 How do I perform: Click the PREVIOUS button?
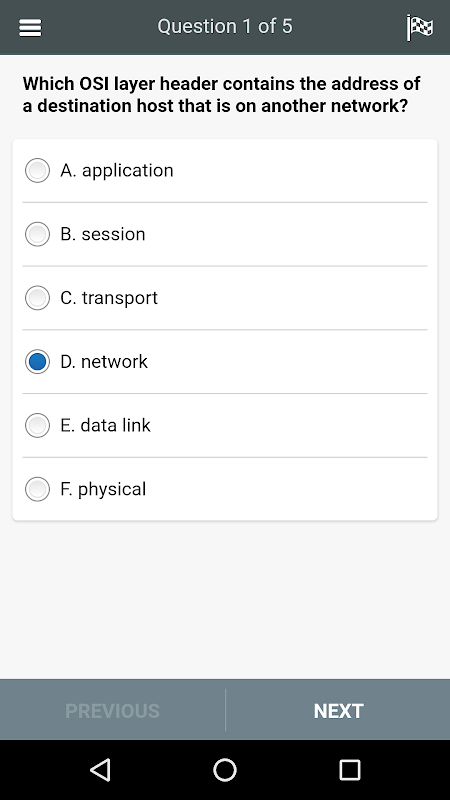coord(112,711)
